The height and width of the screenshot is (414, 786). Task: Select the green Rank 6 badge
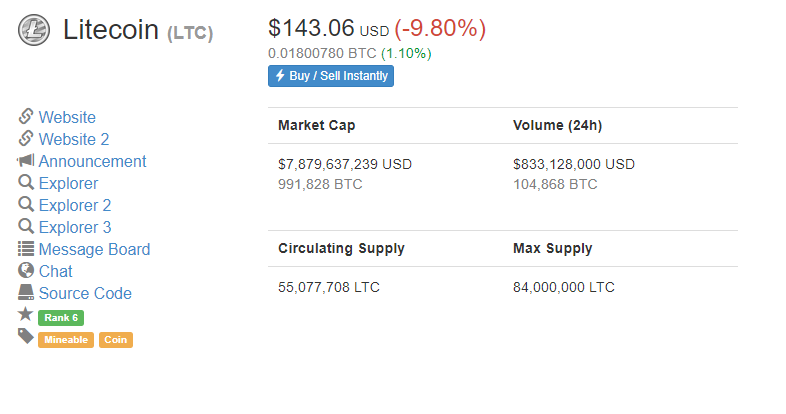61,318
